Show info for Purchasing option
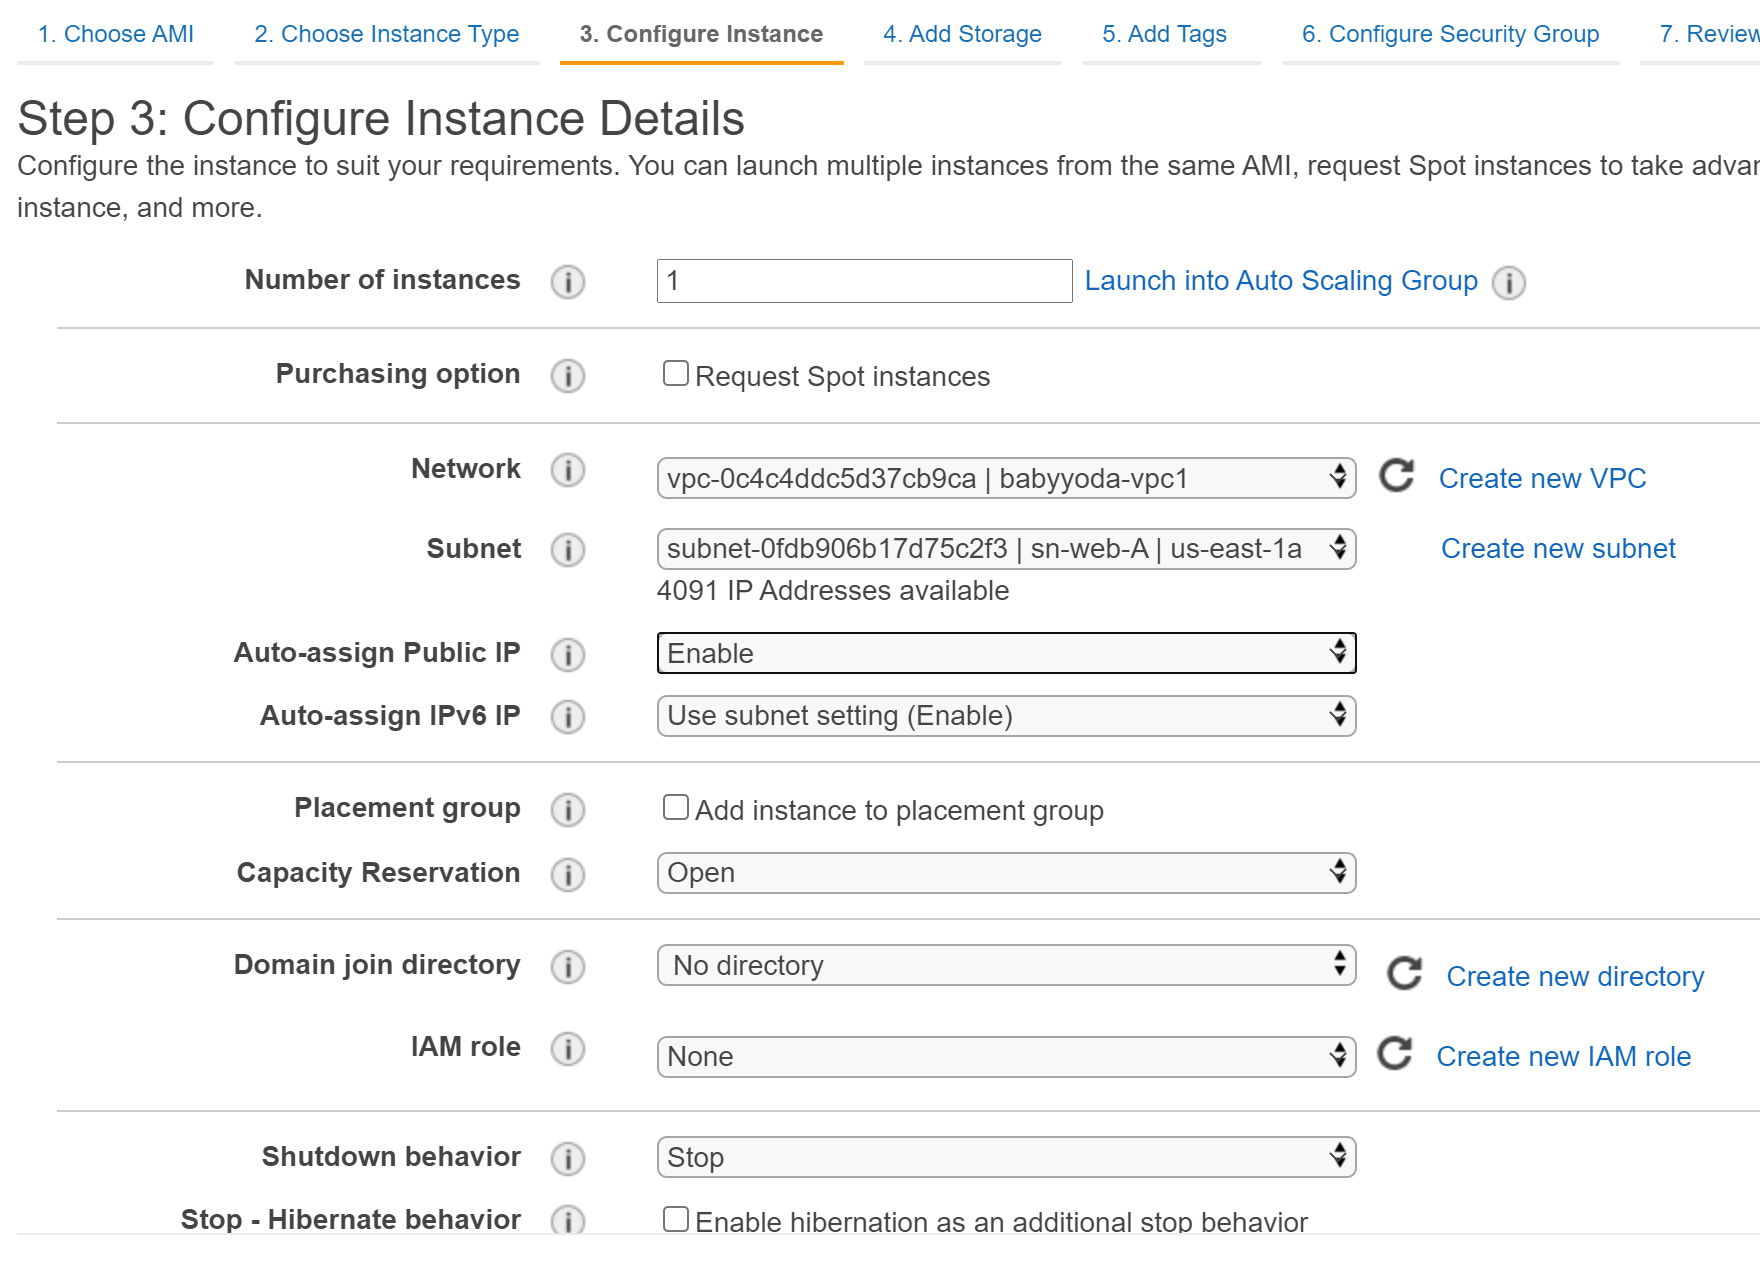 tap(568, 376)
